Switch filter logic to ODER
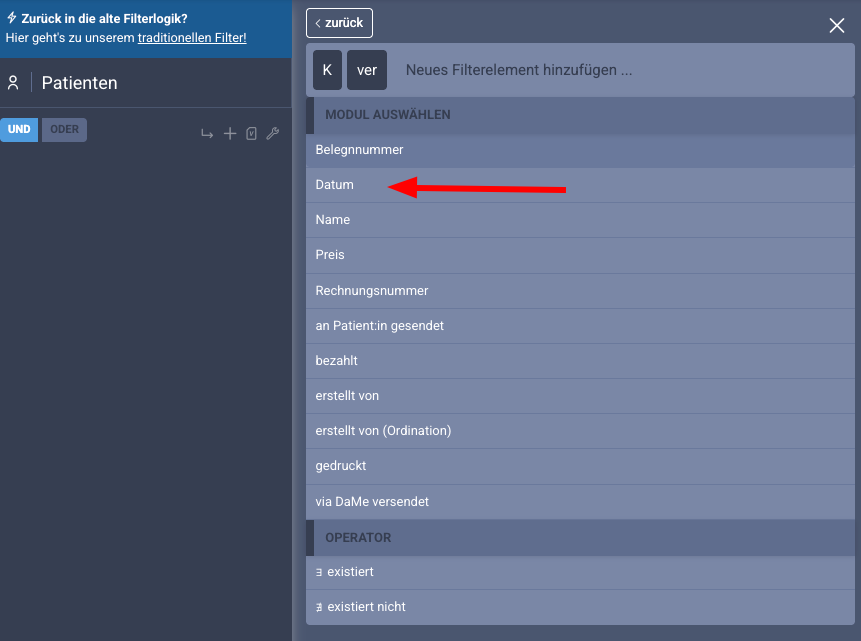Image resolution: width=861 pixels, height=641 pixels. coord(64,130)
